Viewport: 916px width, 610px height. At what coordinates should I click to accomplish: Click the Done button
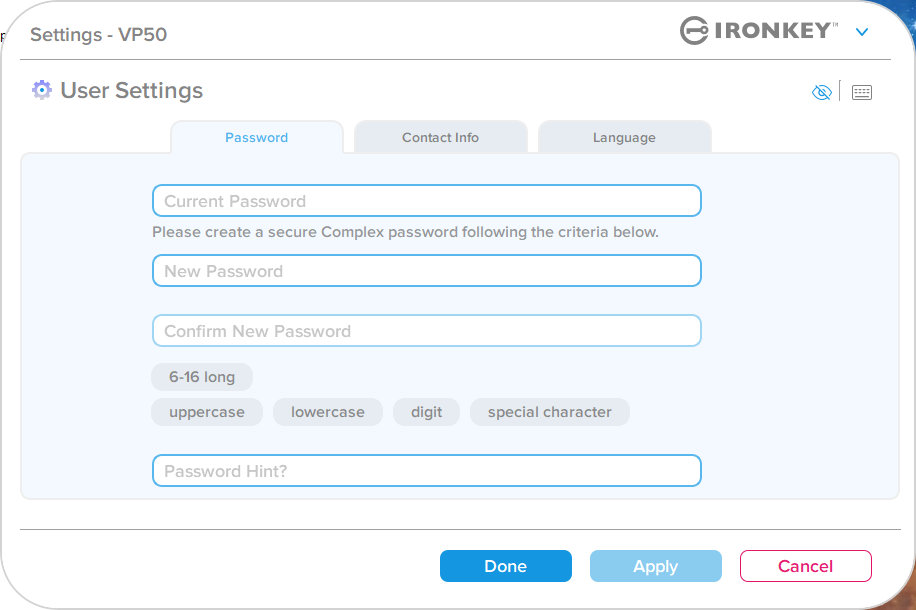[x=506, y=566]
